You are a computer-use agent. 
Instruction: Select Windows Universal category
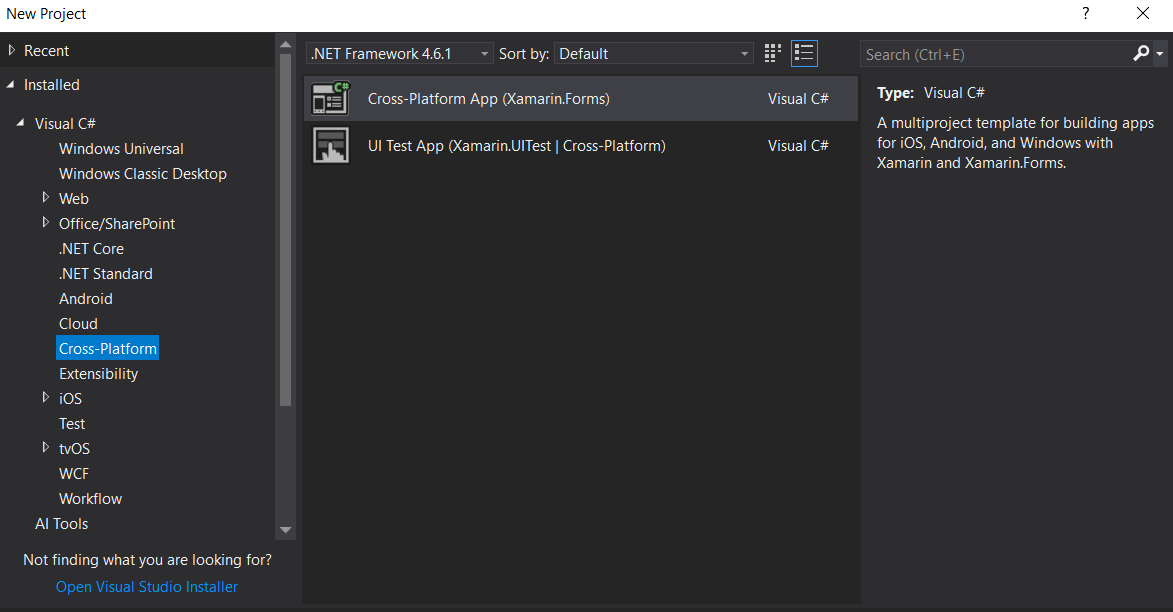pyautogui.click(x=121, y=148)
